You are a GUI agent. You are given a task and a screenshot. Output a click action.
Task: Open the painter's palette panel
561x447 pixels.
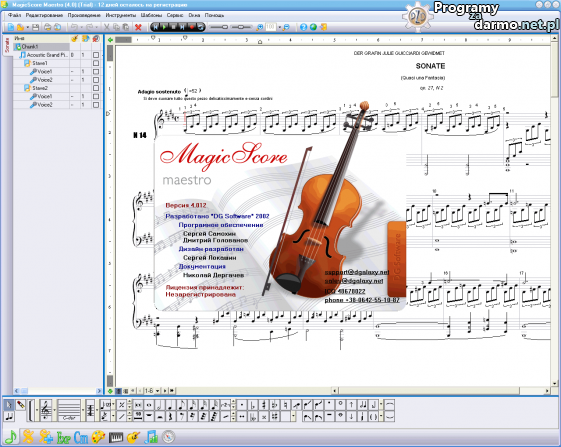tap(98, 437)
